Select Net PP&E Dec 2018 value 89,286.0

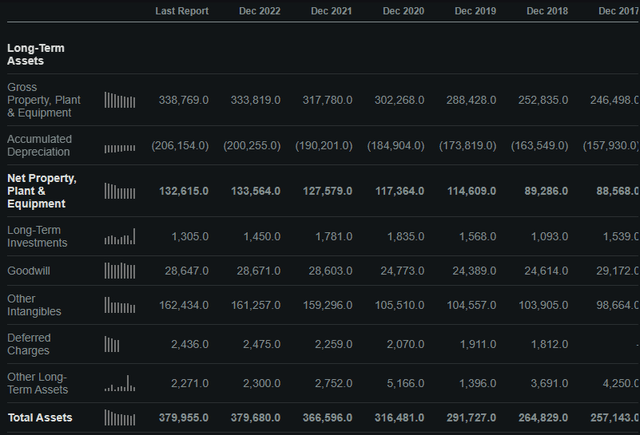(546, 191)
